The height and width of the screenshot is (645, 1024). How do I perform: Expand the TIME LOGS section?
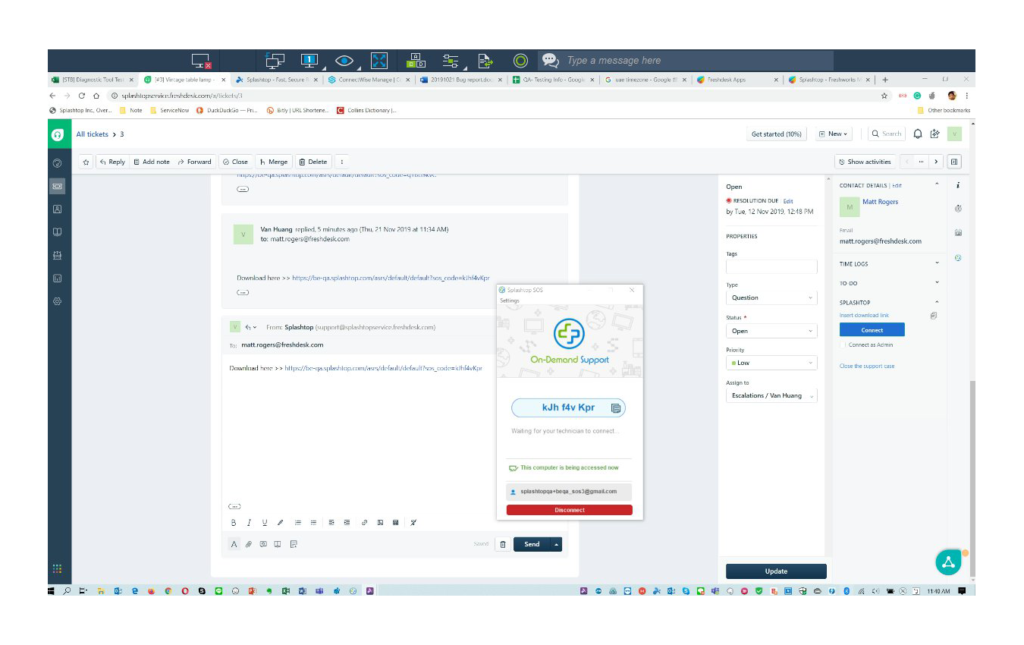[937, 264]
